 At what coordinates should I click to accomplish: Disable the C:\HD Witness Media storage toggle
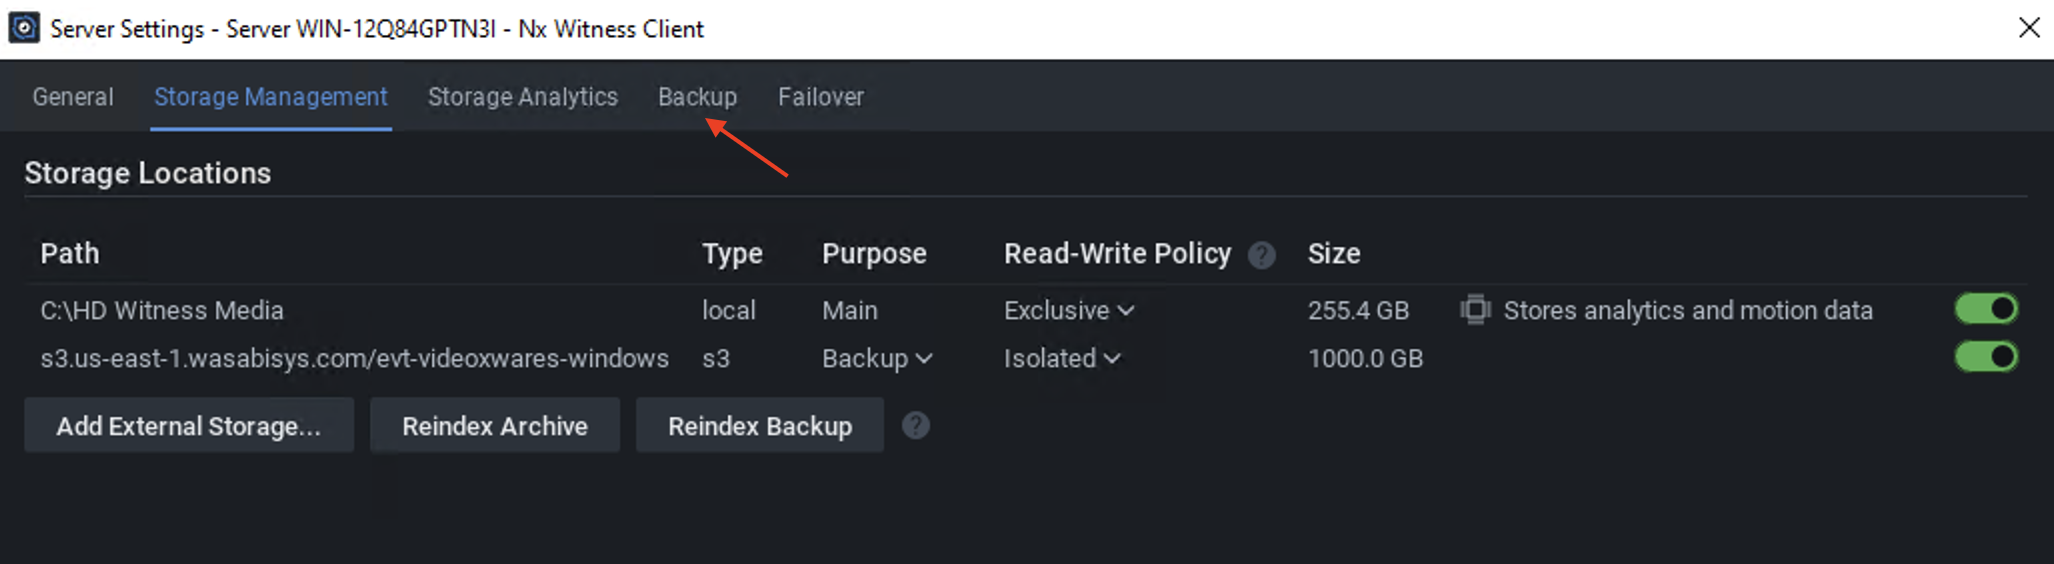click(1987, 309)
